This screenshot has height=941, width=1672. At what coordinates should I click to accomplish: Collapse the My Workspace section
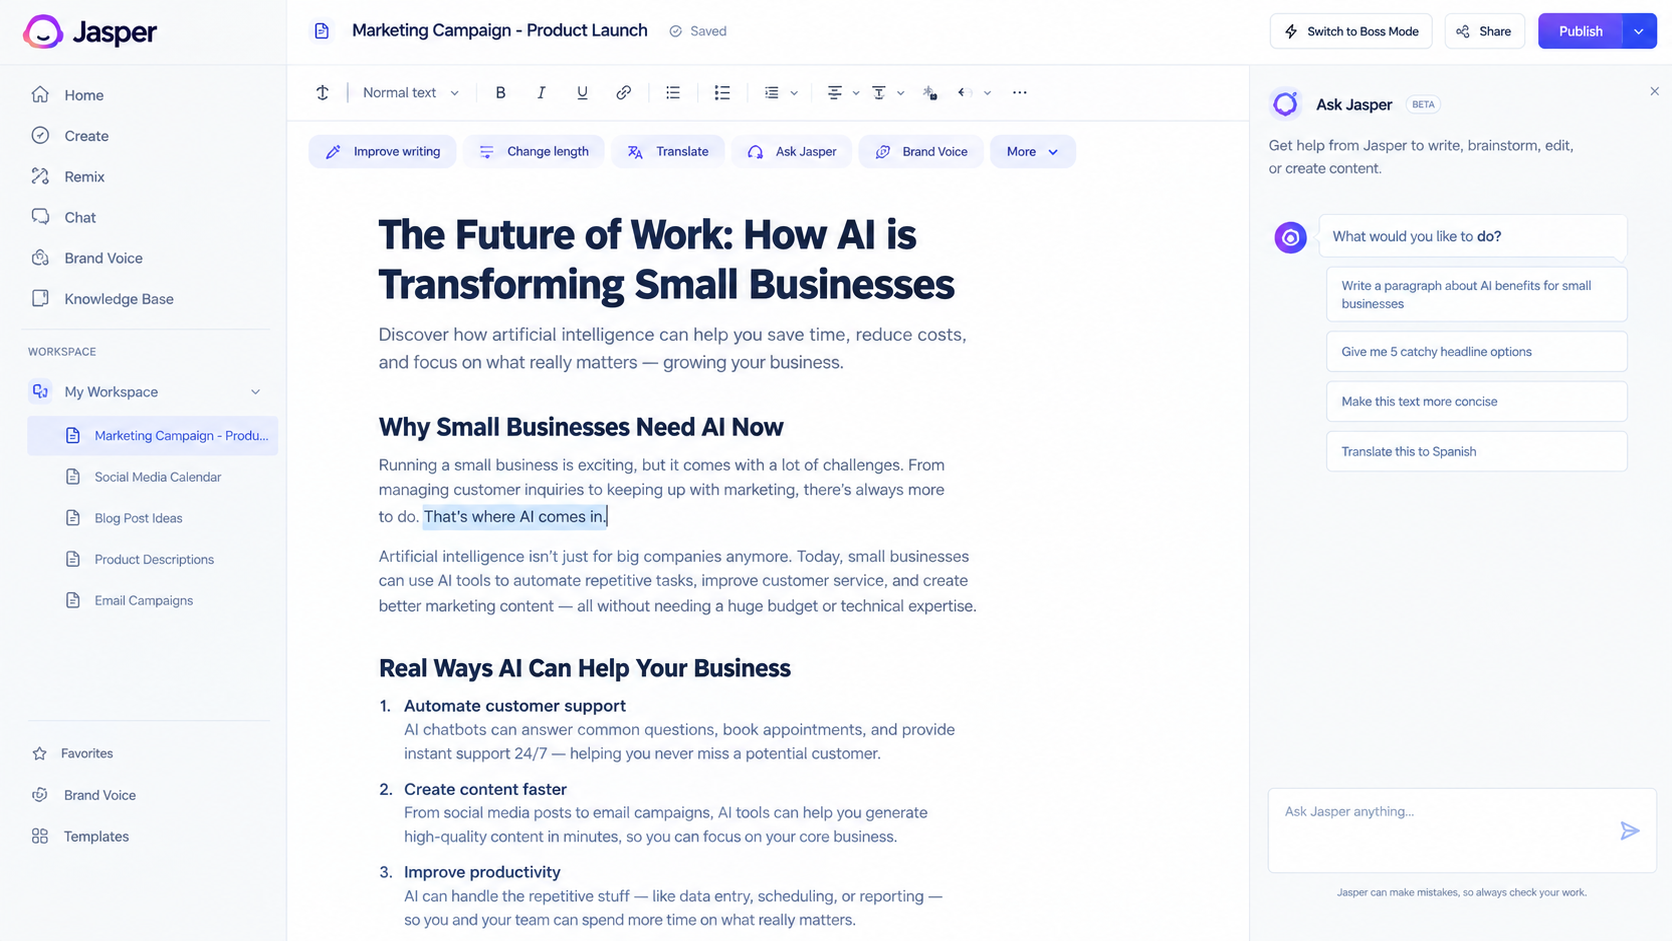click(x=255, y=392)
